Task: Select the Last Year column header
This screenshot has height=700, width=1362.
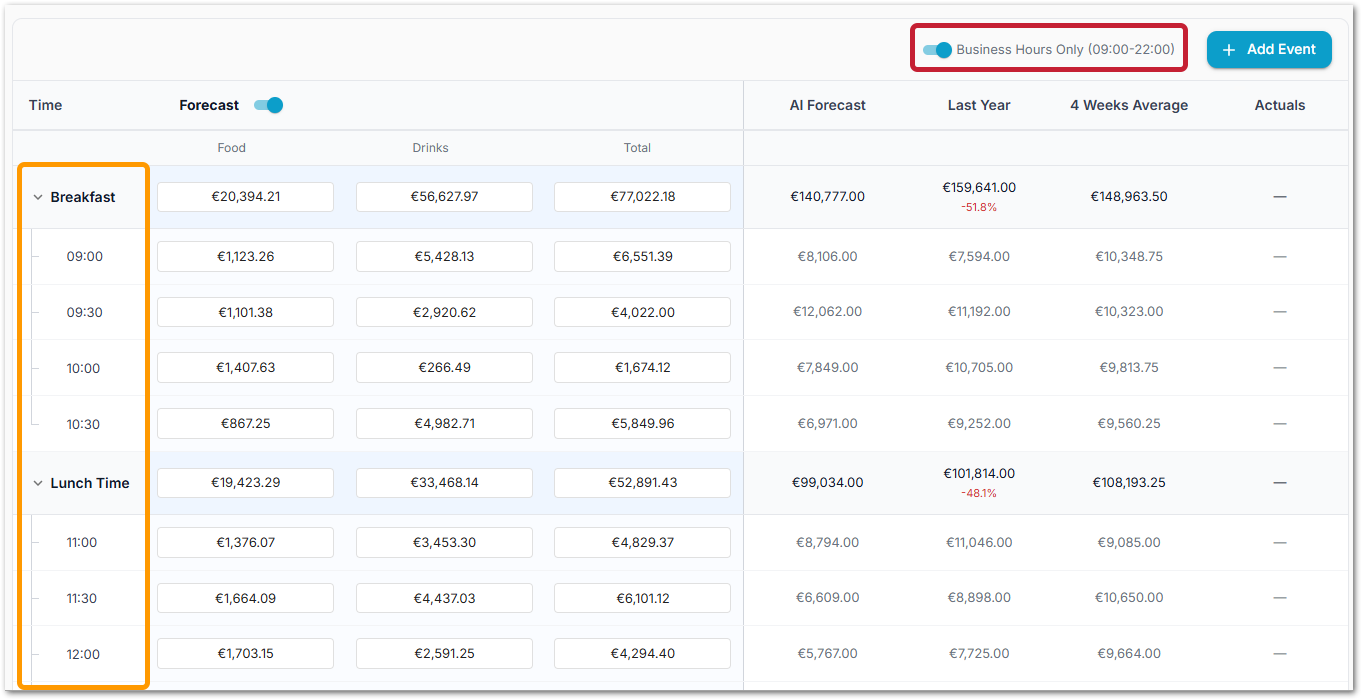Action: [x=978, y=105]
